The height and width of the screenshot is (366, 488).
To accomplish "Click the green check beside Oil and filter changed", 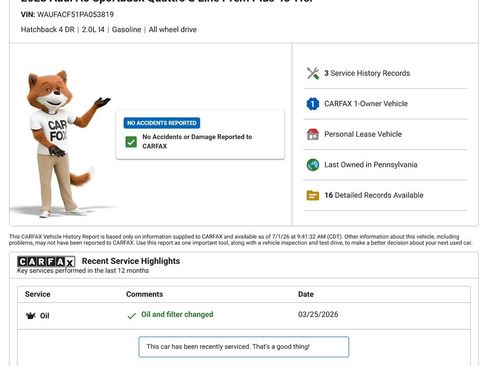I will (x=132, y=315).
